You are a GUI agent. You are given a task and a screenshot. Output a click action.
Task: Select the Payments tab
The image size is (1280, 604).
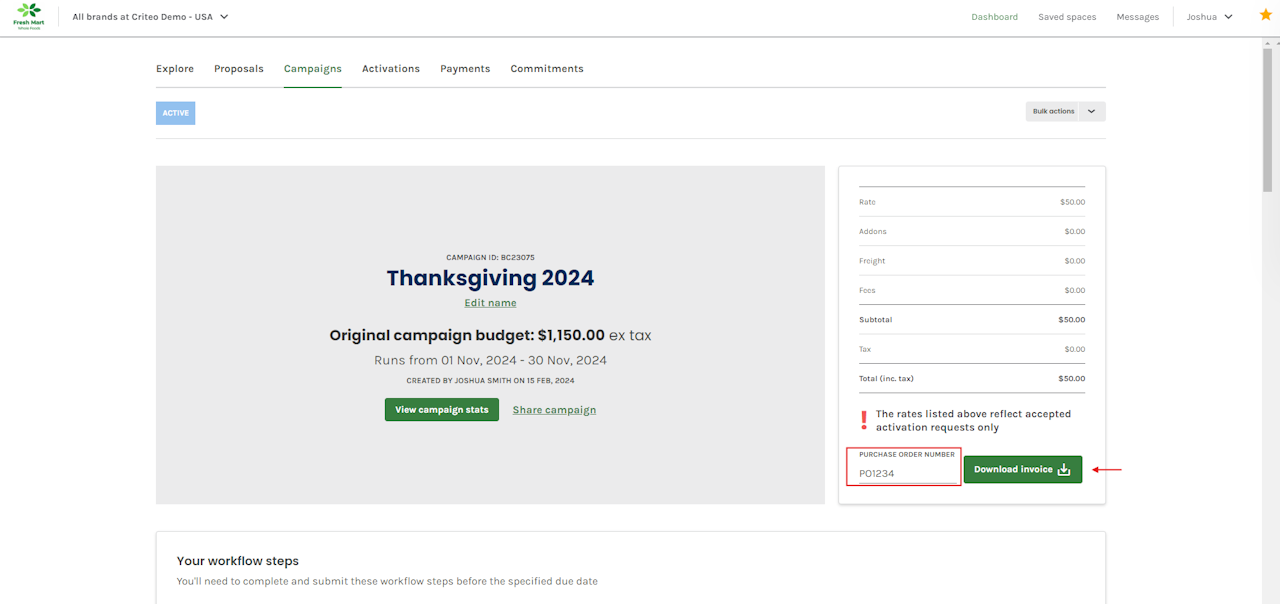tap(465, 69)
